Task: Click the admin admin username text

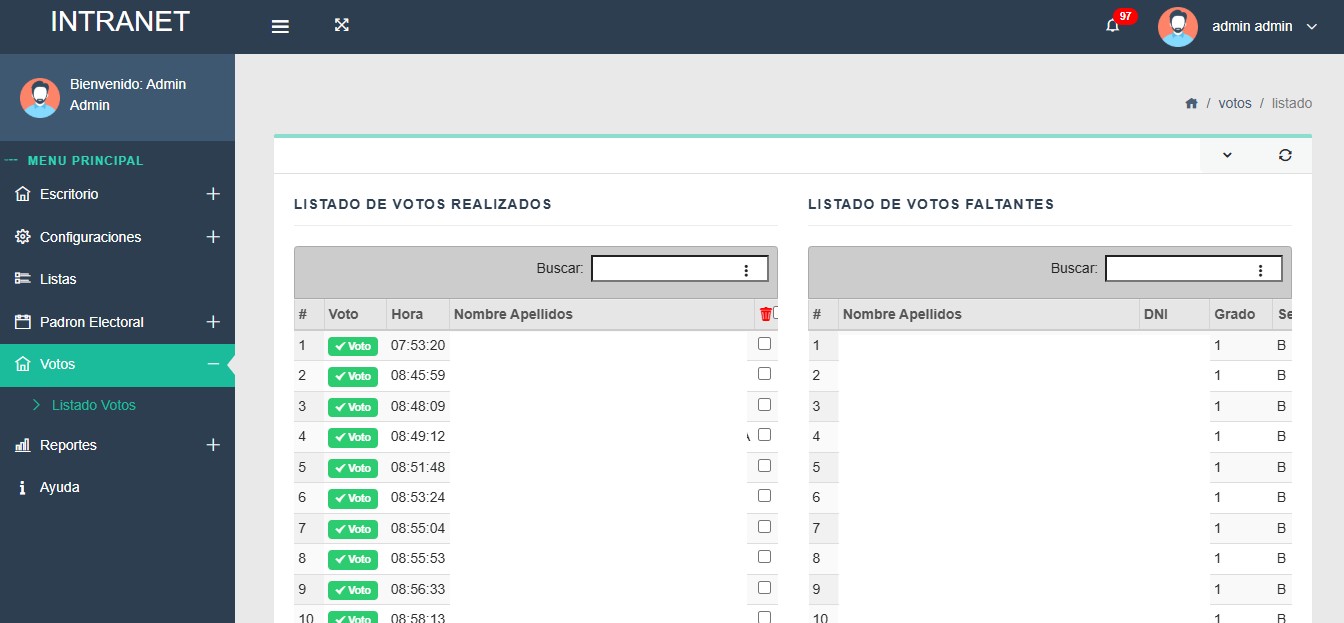Action: (x=1252, y=27)
